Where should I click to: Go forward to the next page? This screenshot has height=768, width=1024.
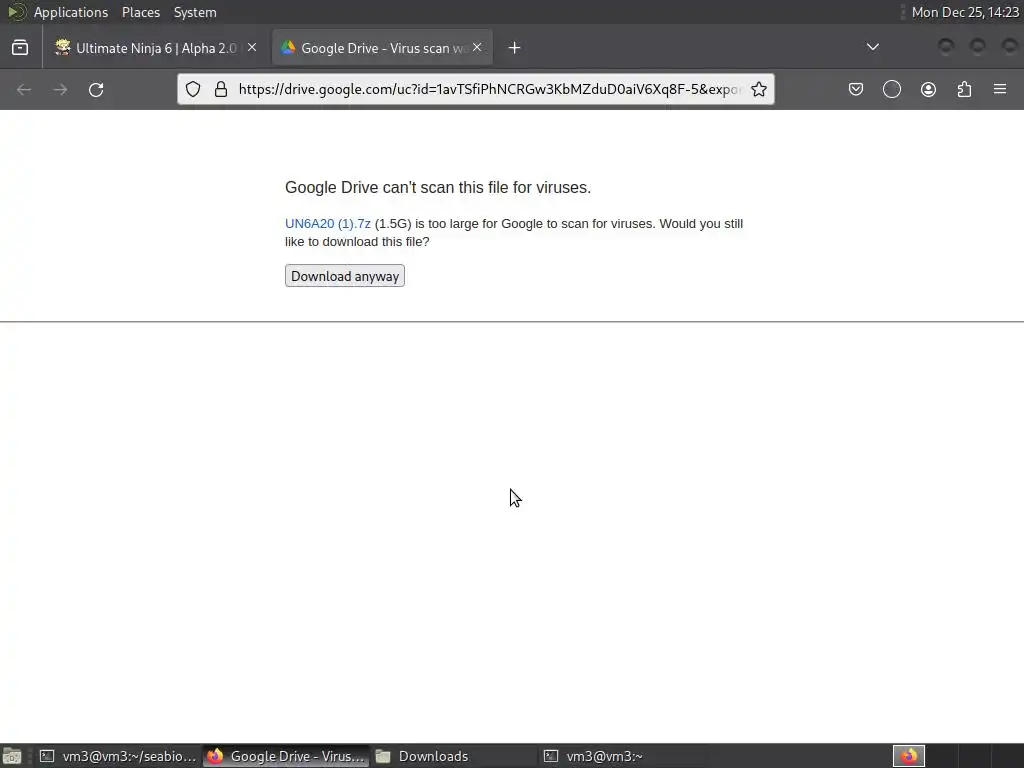tap(60, 89)
